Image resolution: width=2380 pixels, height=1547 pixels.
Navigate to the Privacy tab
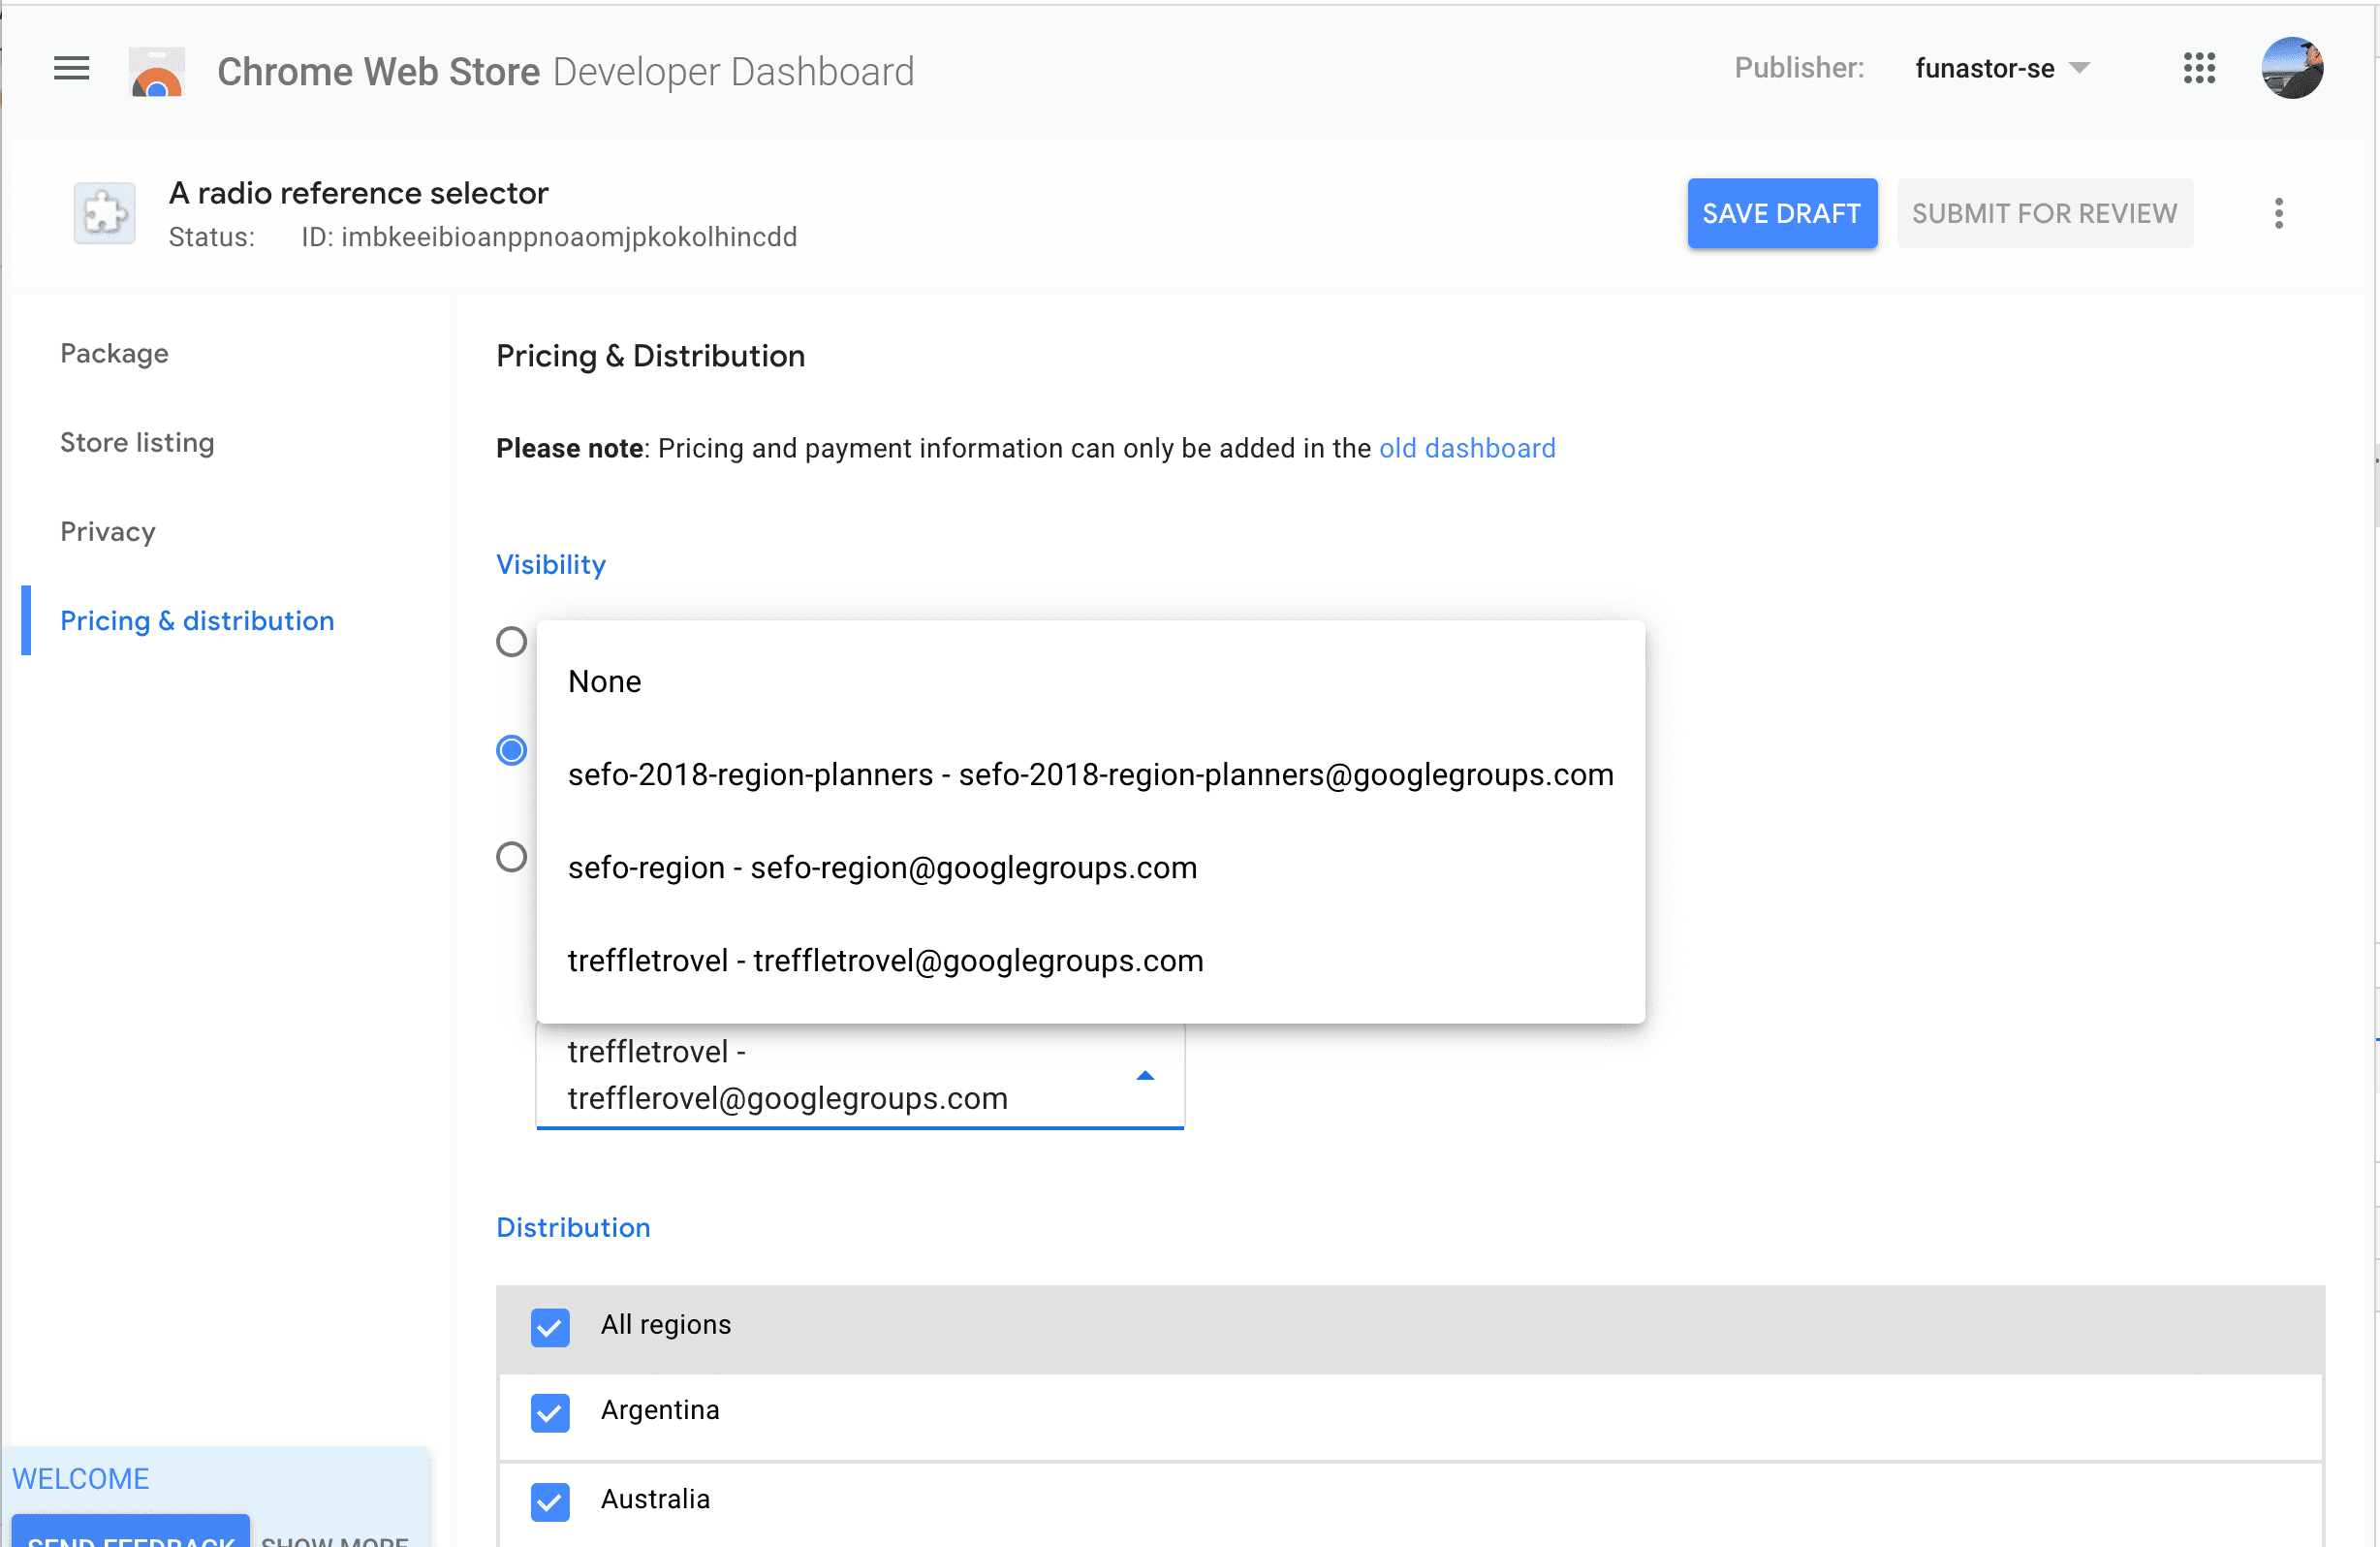(108, 531)
